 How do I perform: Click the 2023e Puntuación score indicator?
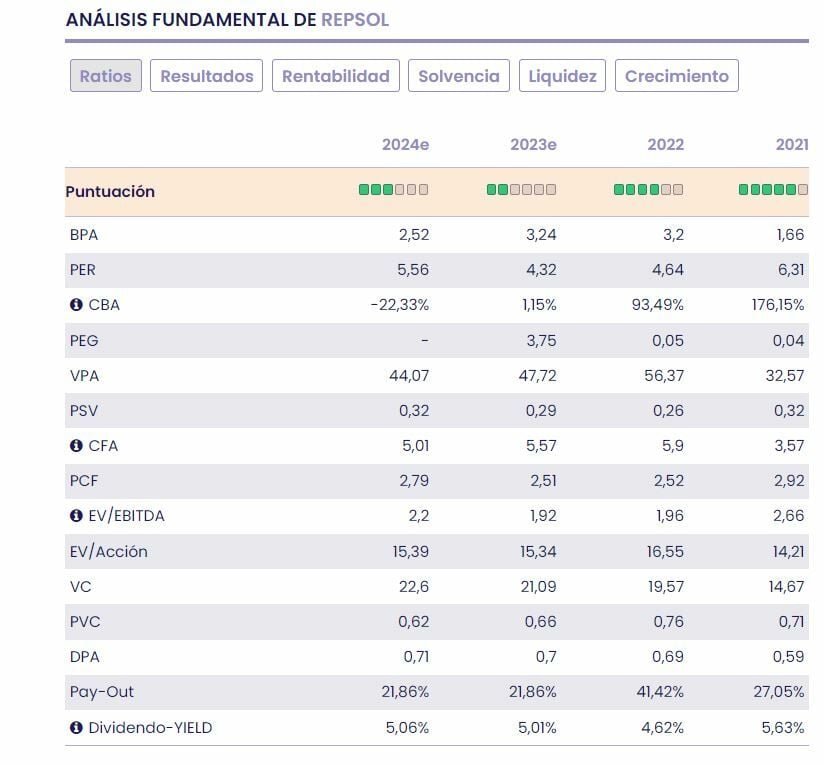(521, 190)
